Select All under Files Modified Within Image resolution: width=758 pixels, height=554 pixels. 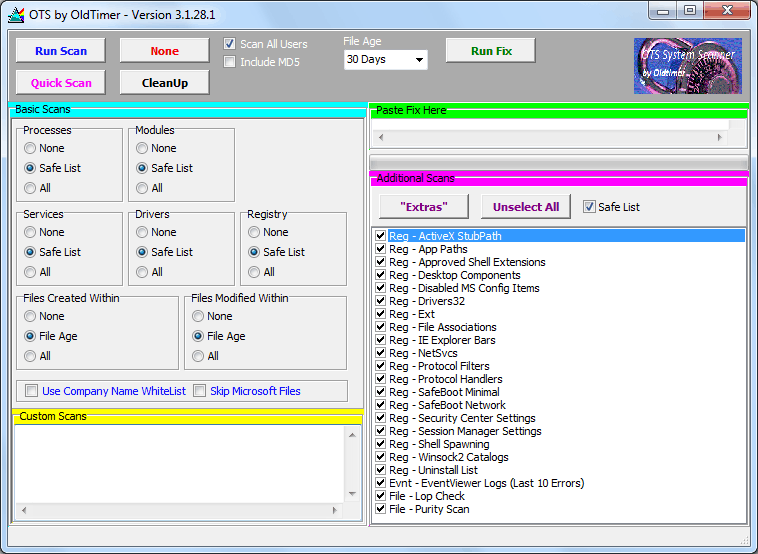(198, 356)
